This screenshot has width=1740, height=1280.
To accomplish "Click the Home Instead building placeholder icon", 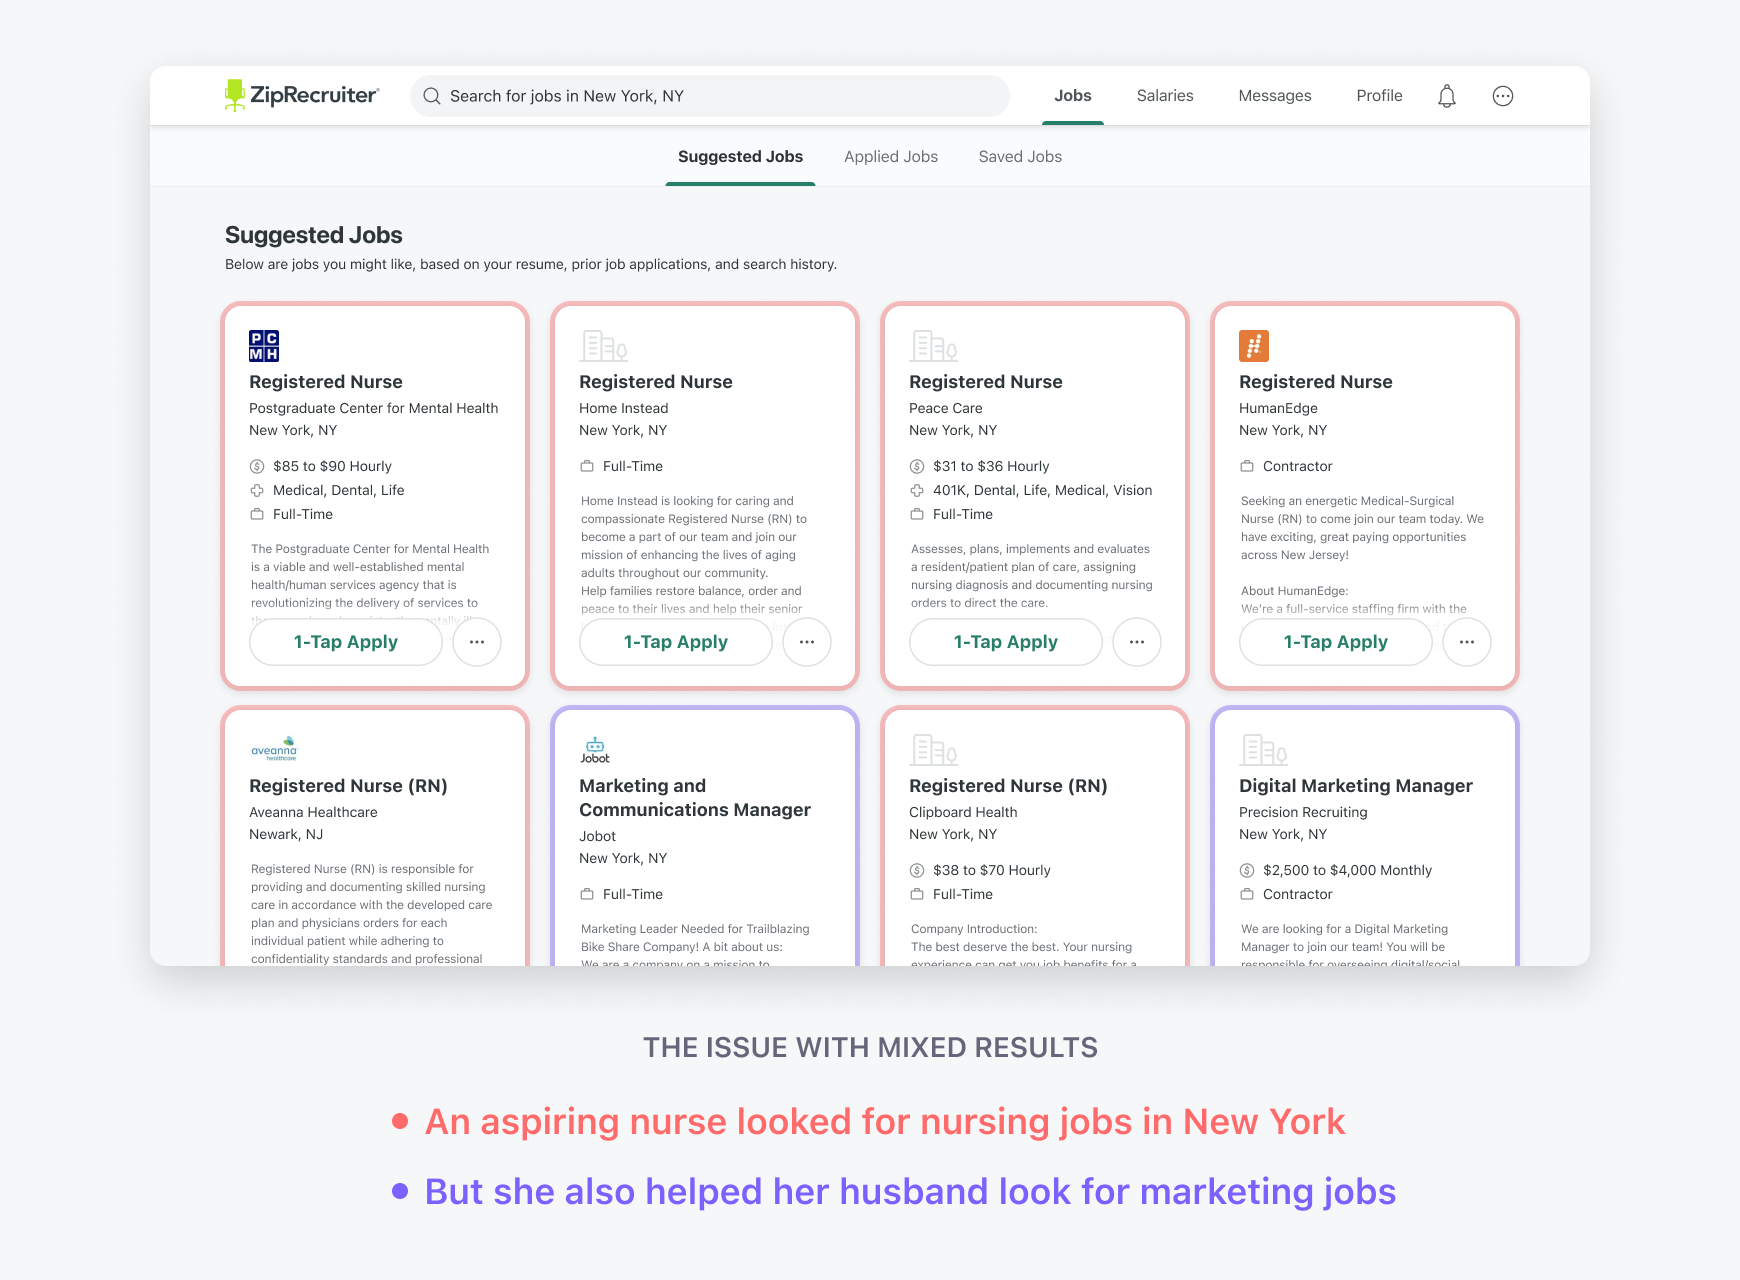I will [x=604, y=346].
